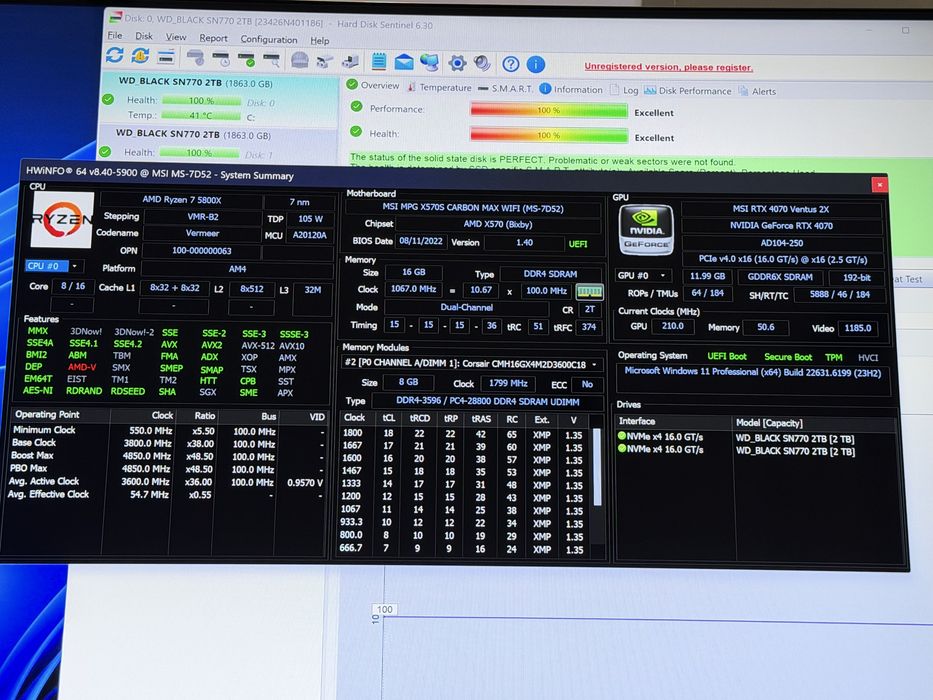
Task: Click the Ryzen CPU logo in HWiNFO
Action: tap(62, 220)
